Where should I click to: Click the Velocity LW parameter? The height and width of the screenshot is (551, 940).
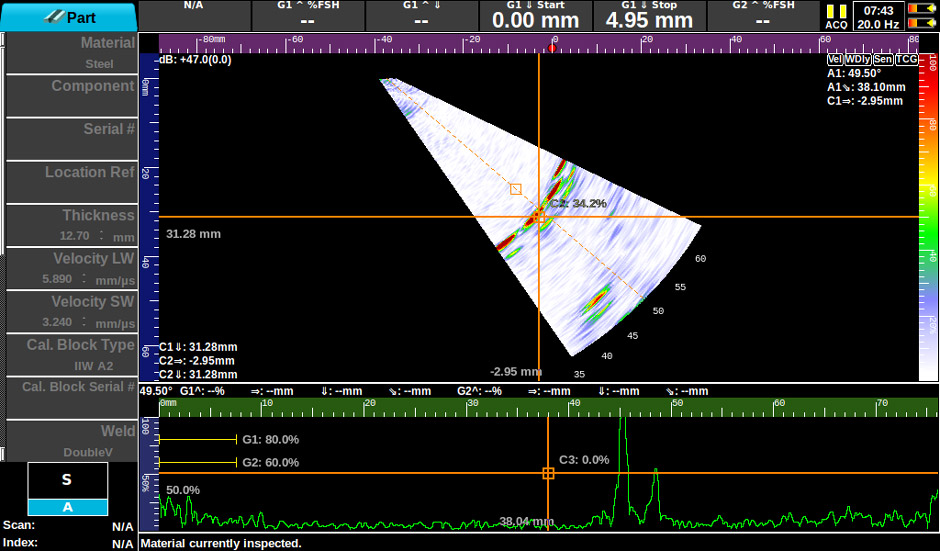71,269
